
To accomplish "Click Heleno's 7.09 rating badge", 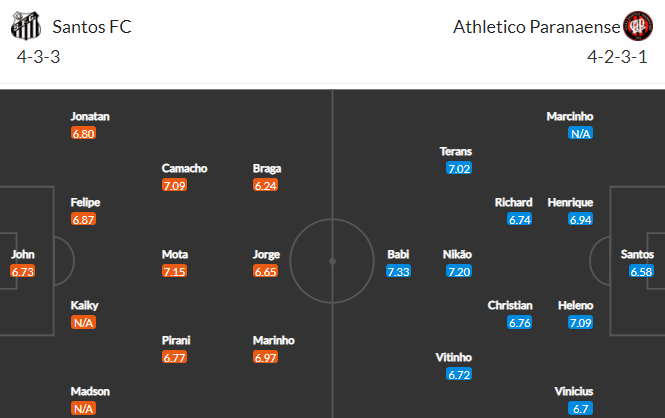I will [581, 323].
